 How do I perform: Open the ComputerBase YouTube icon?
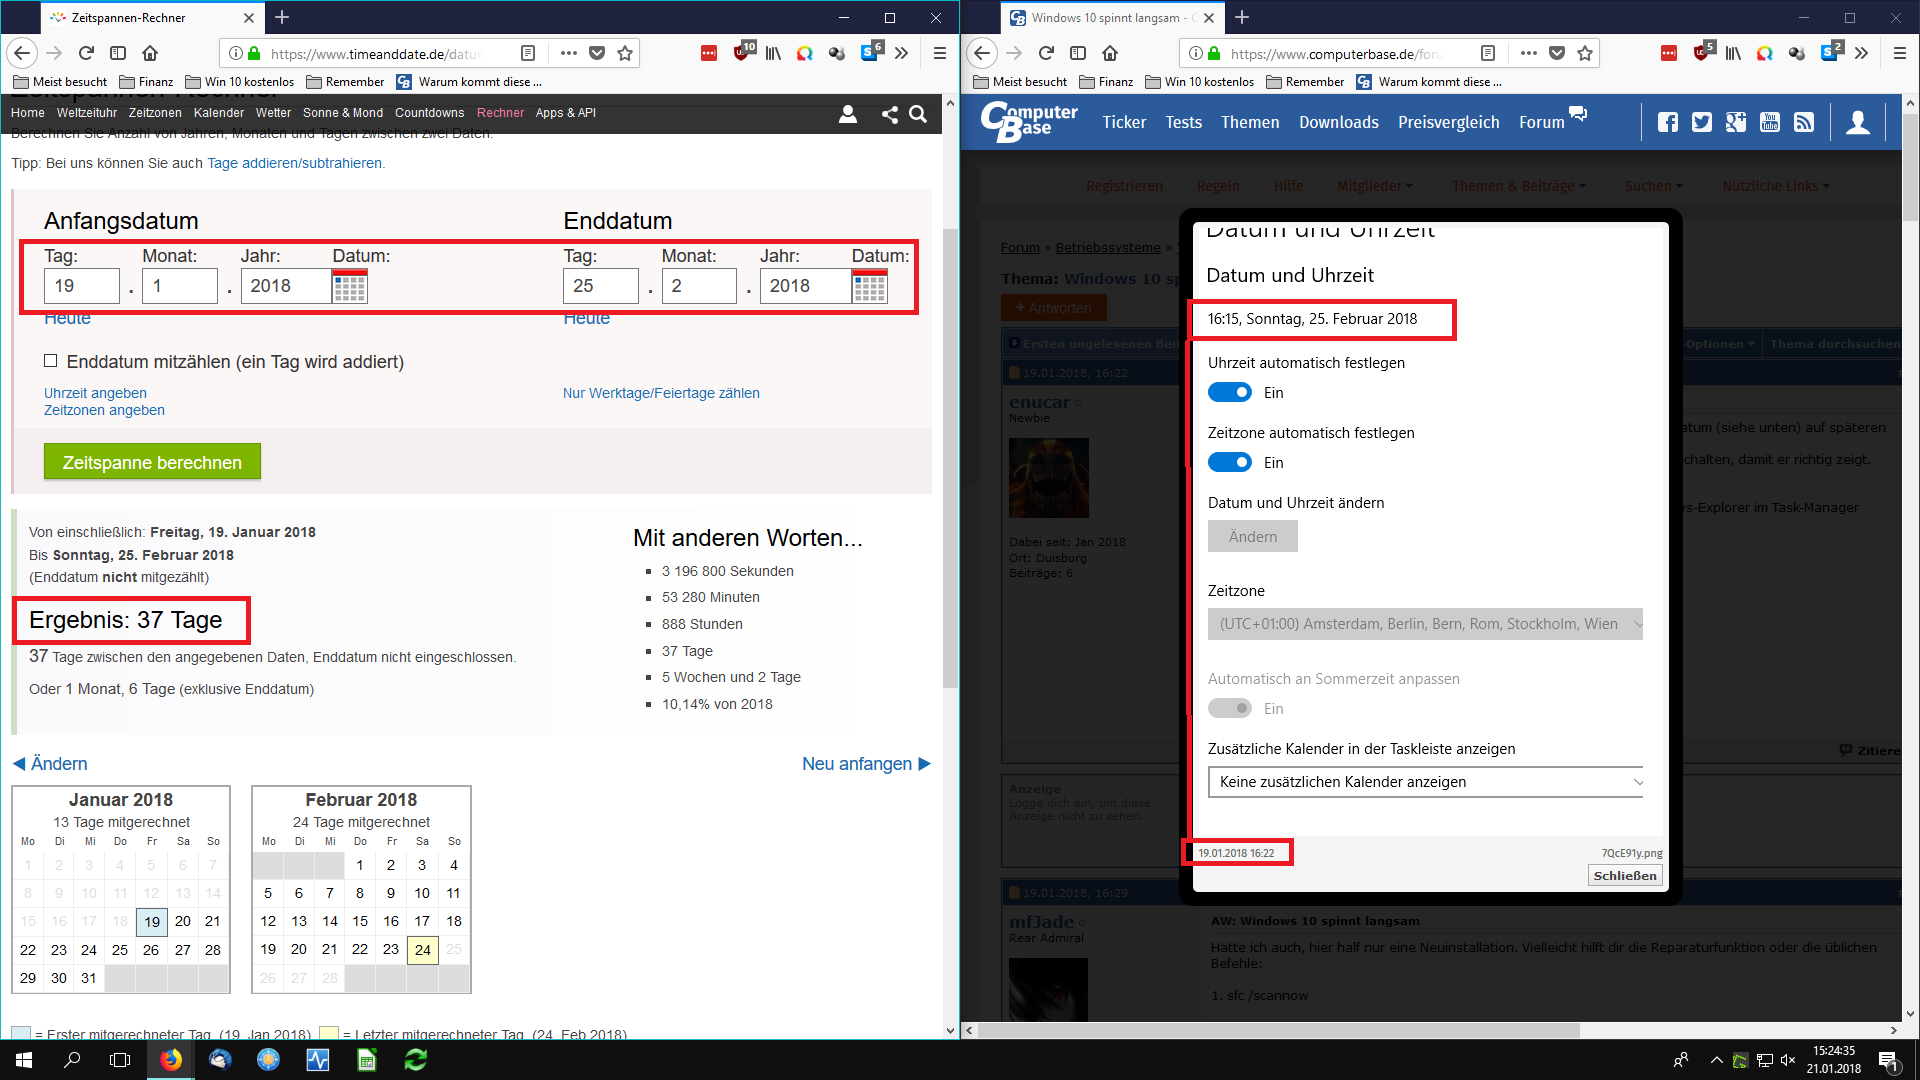click(1770, 122)
